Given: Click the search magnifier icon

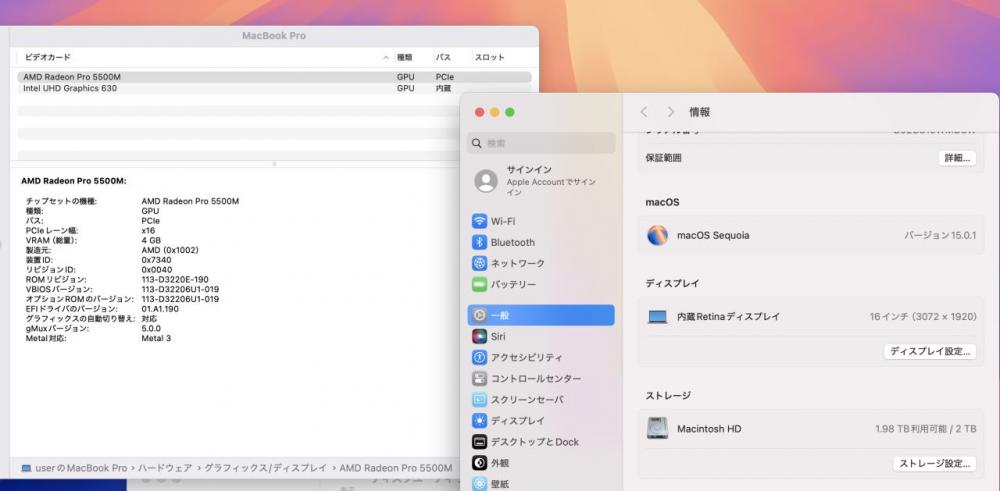Looking at the screenshot, I should (476, 143).
